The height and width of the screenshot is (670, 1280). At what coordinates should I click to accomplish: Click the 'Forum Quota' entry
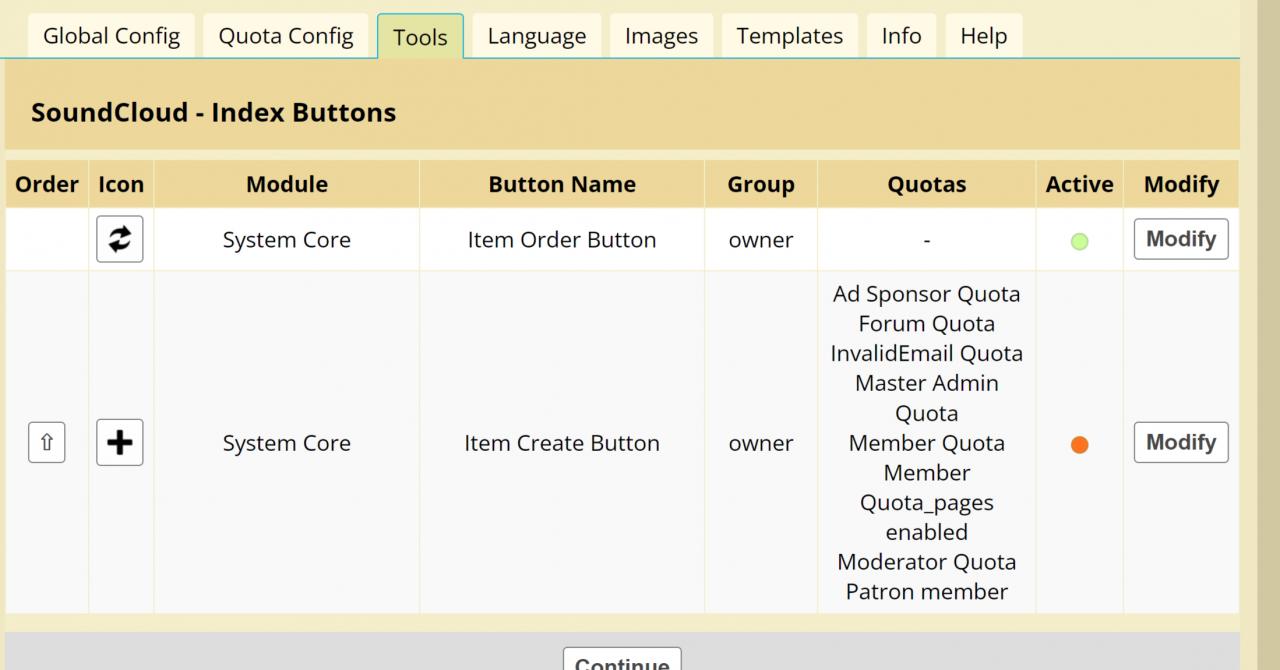pos(927,324)
